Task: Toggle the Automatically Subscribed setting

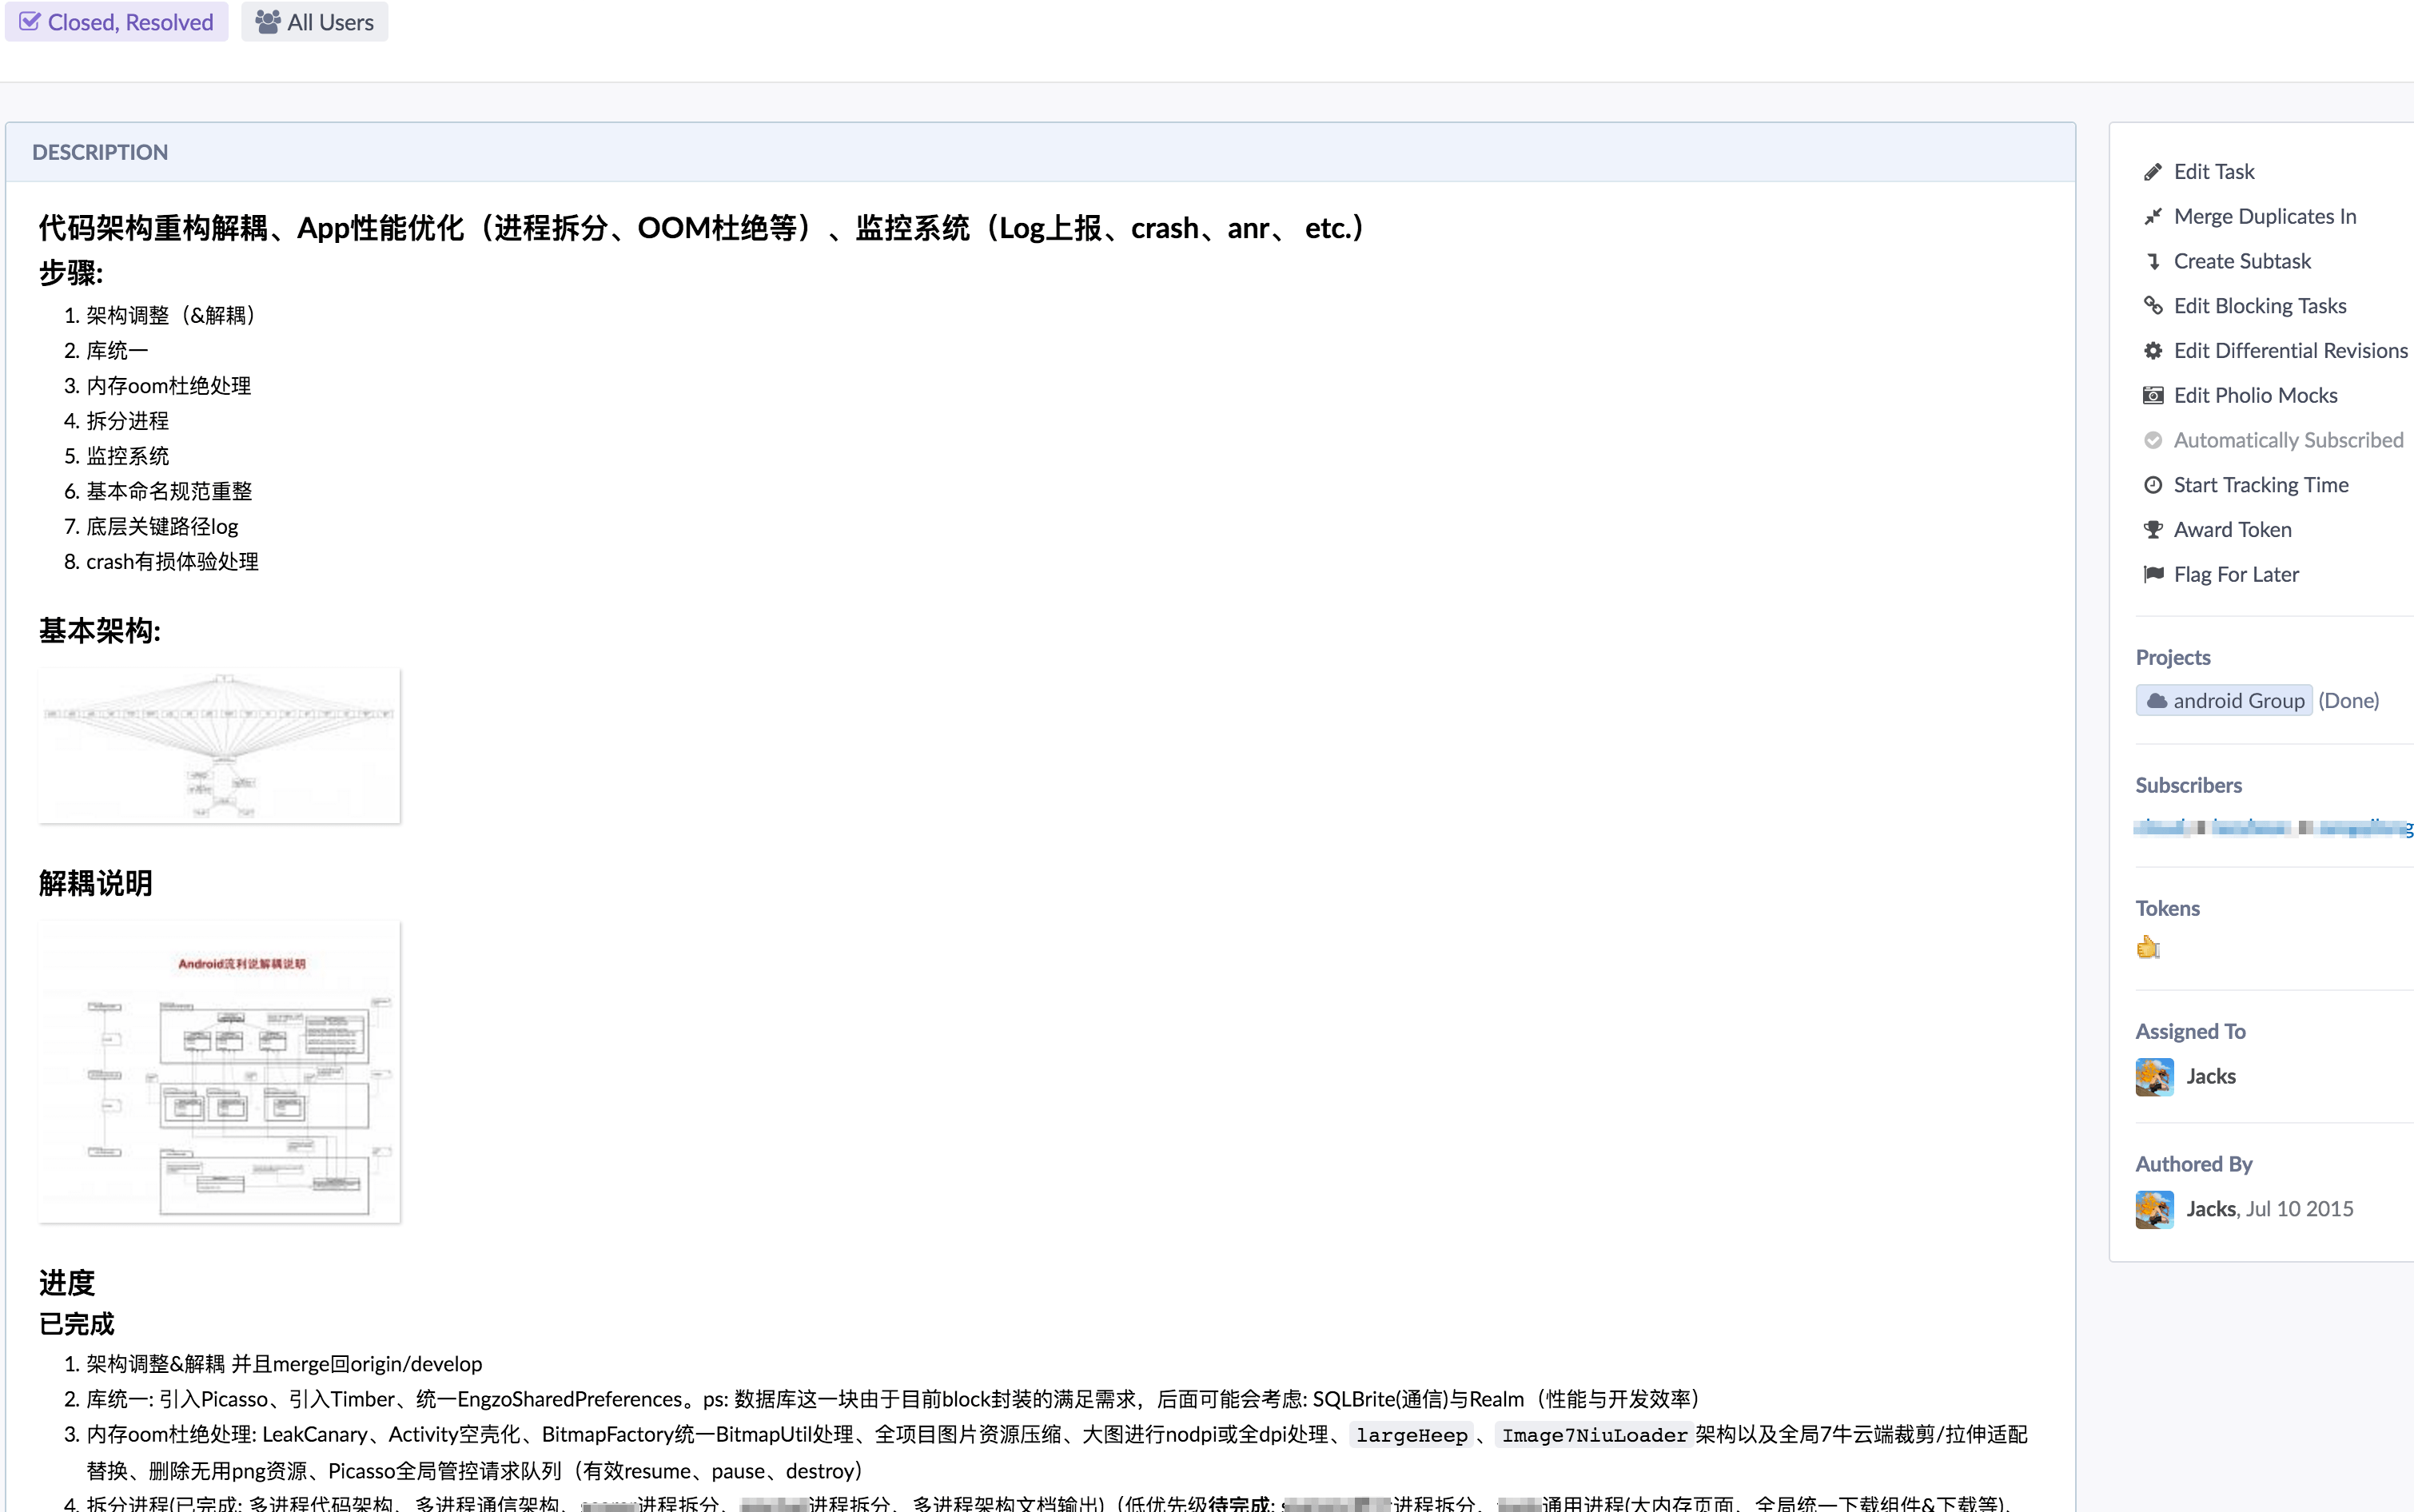Action: pyautogui.click(x=2153, y=440)
